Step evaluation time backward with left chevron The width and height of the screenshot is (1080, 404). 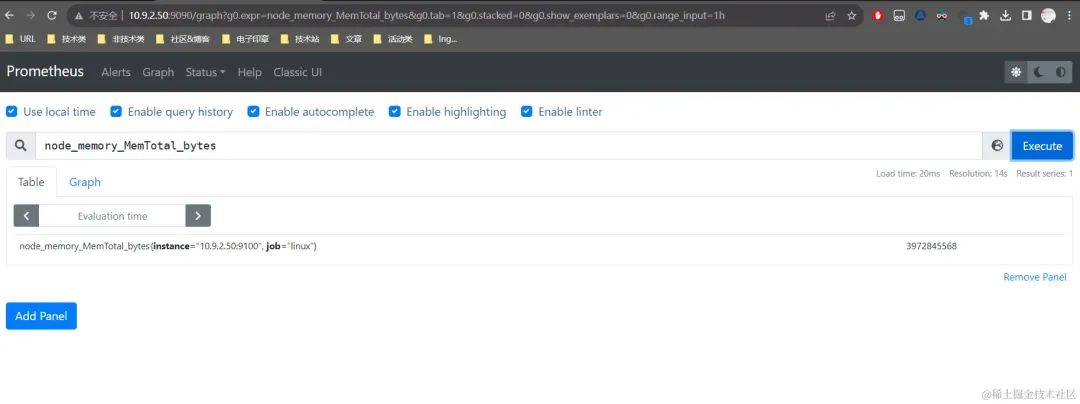[26, 215]
